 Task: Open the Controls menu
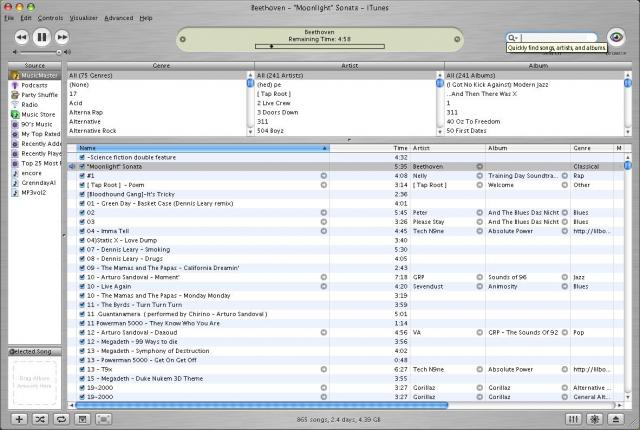(x=50, y=18)
